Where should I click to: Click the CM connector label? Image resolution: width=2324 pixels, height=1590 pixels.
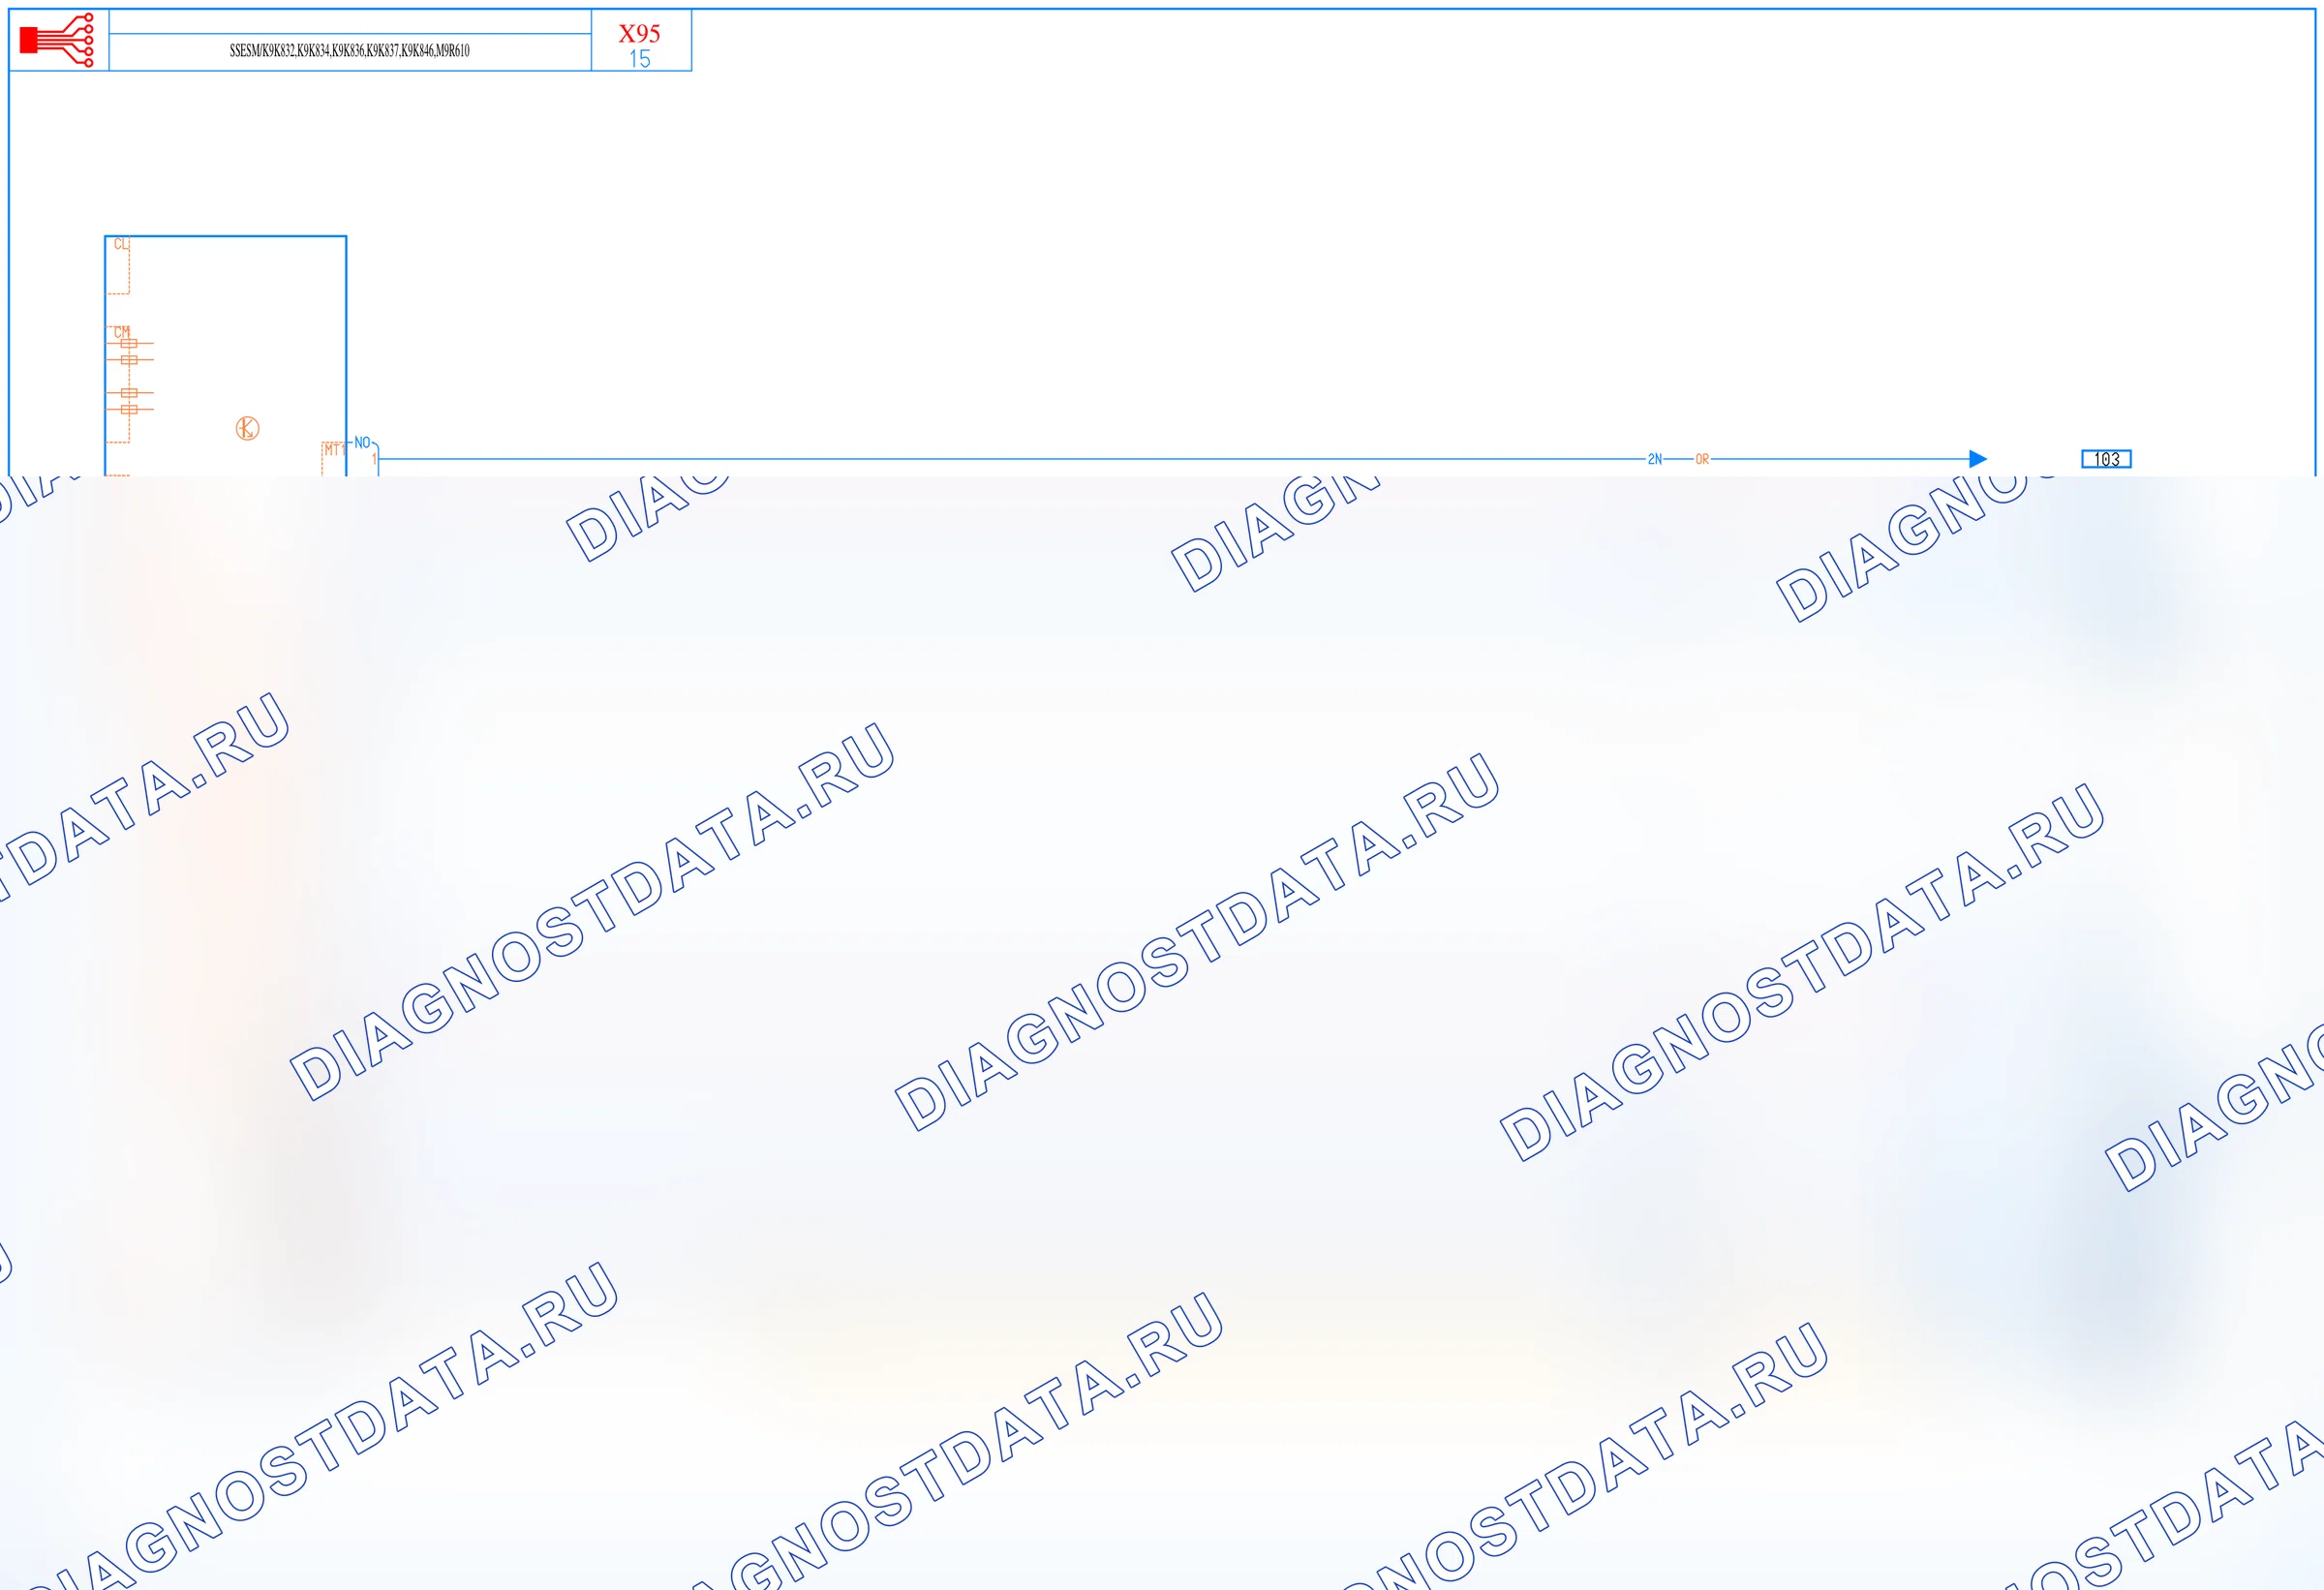121,332
